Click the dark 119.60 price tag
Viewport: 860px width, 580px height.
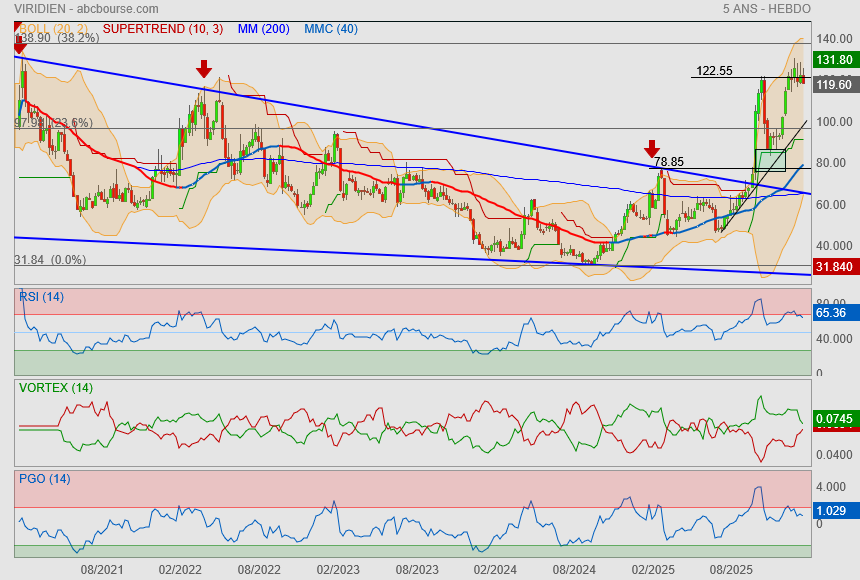[834, 85]
